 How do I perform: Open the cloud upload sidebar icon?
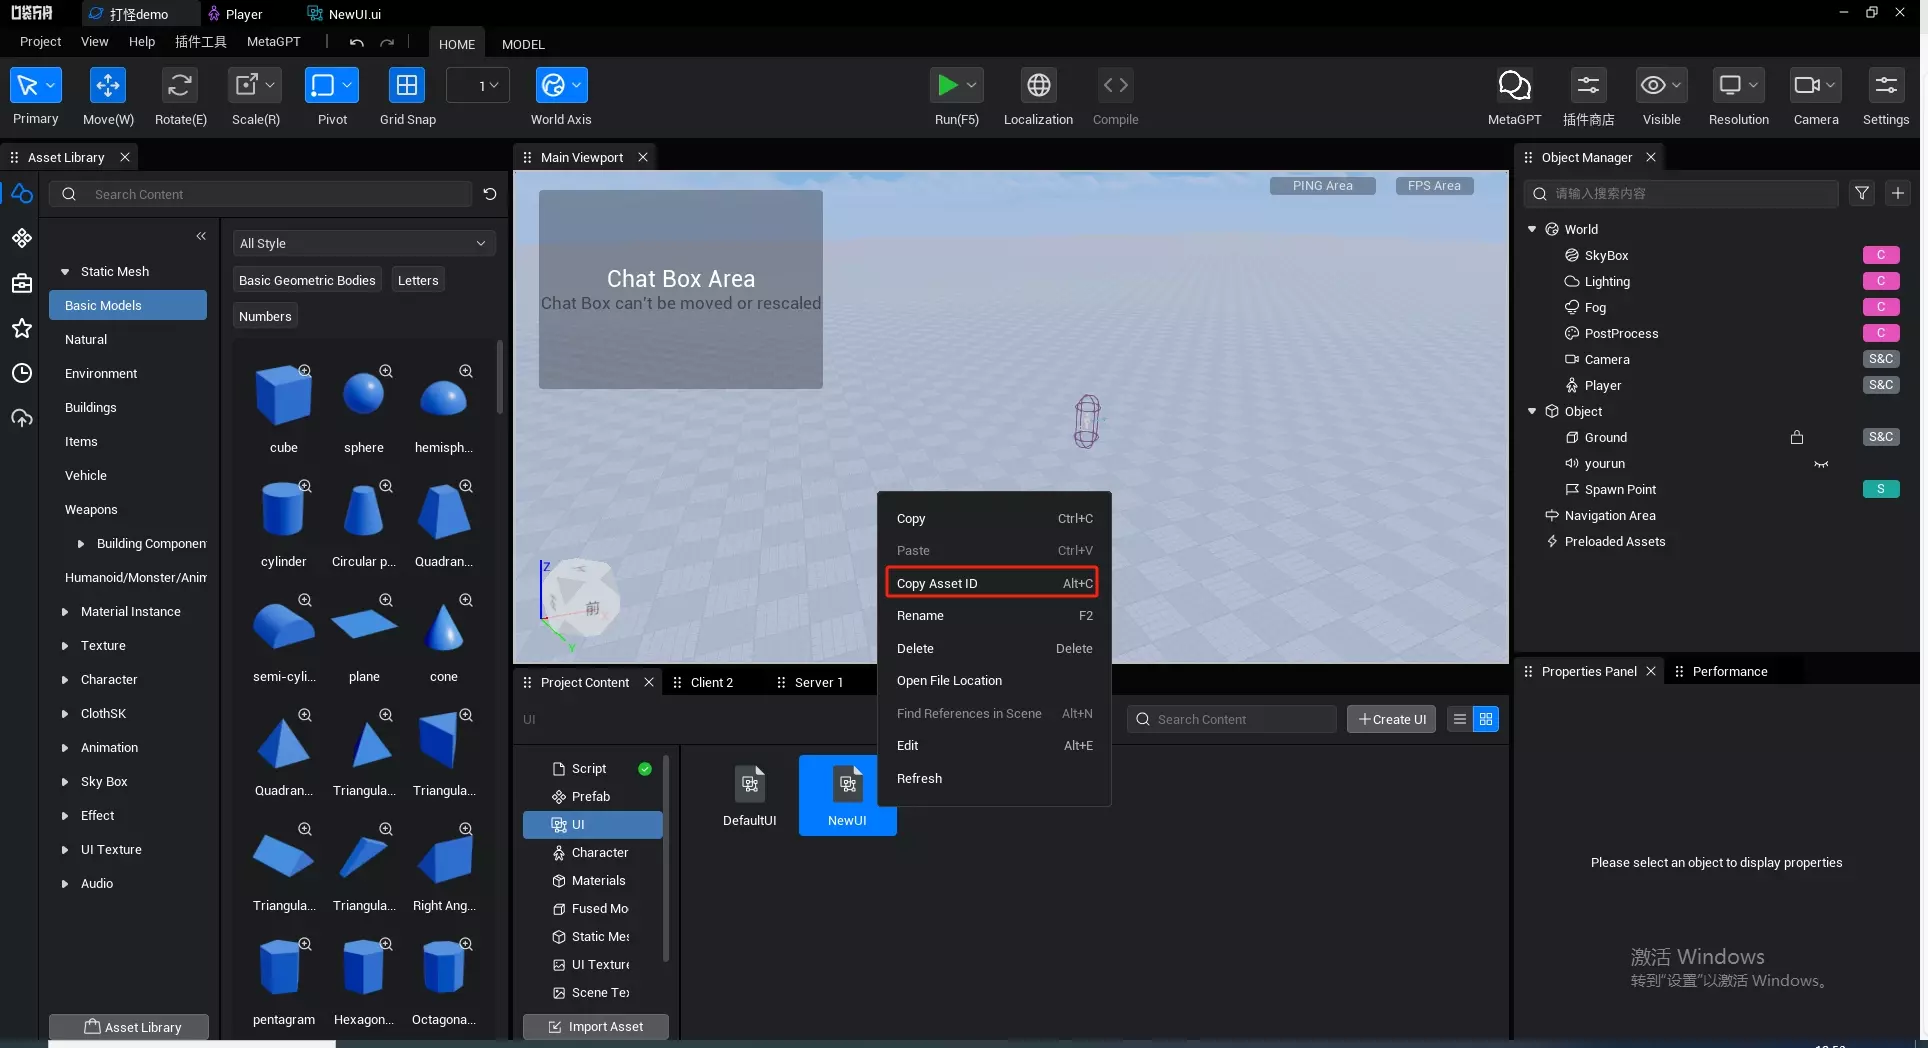coord(22,418)
